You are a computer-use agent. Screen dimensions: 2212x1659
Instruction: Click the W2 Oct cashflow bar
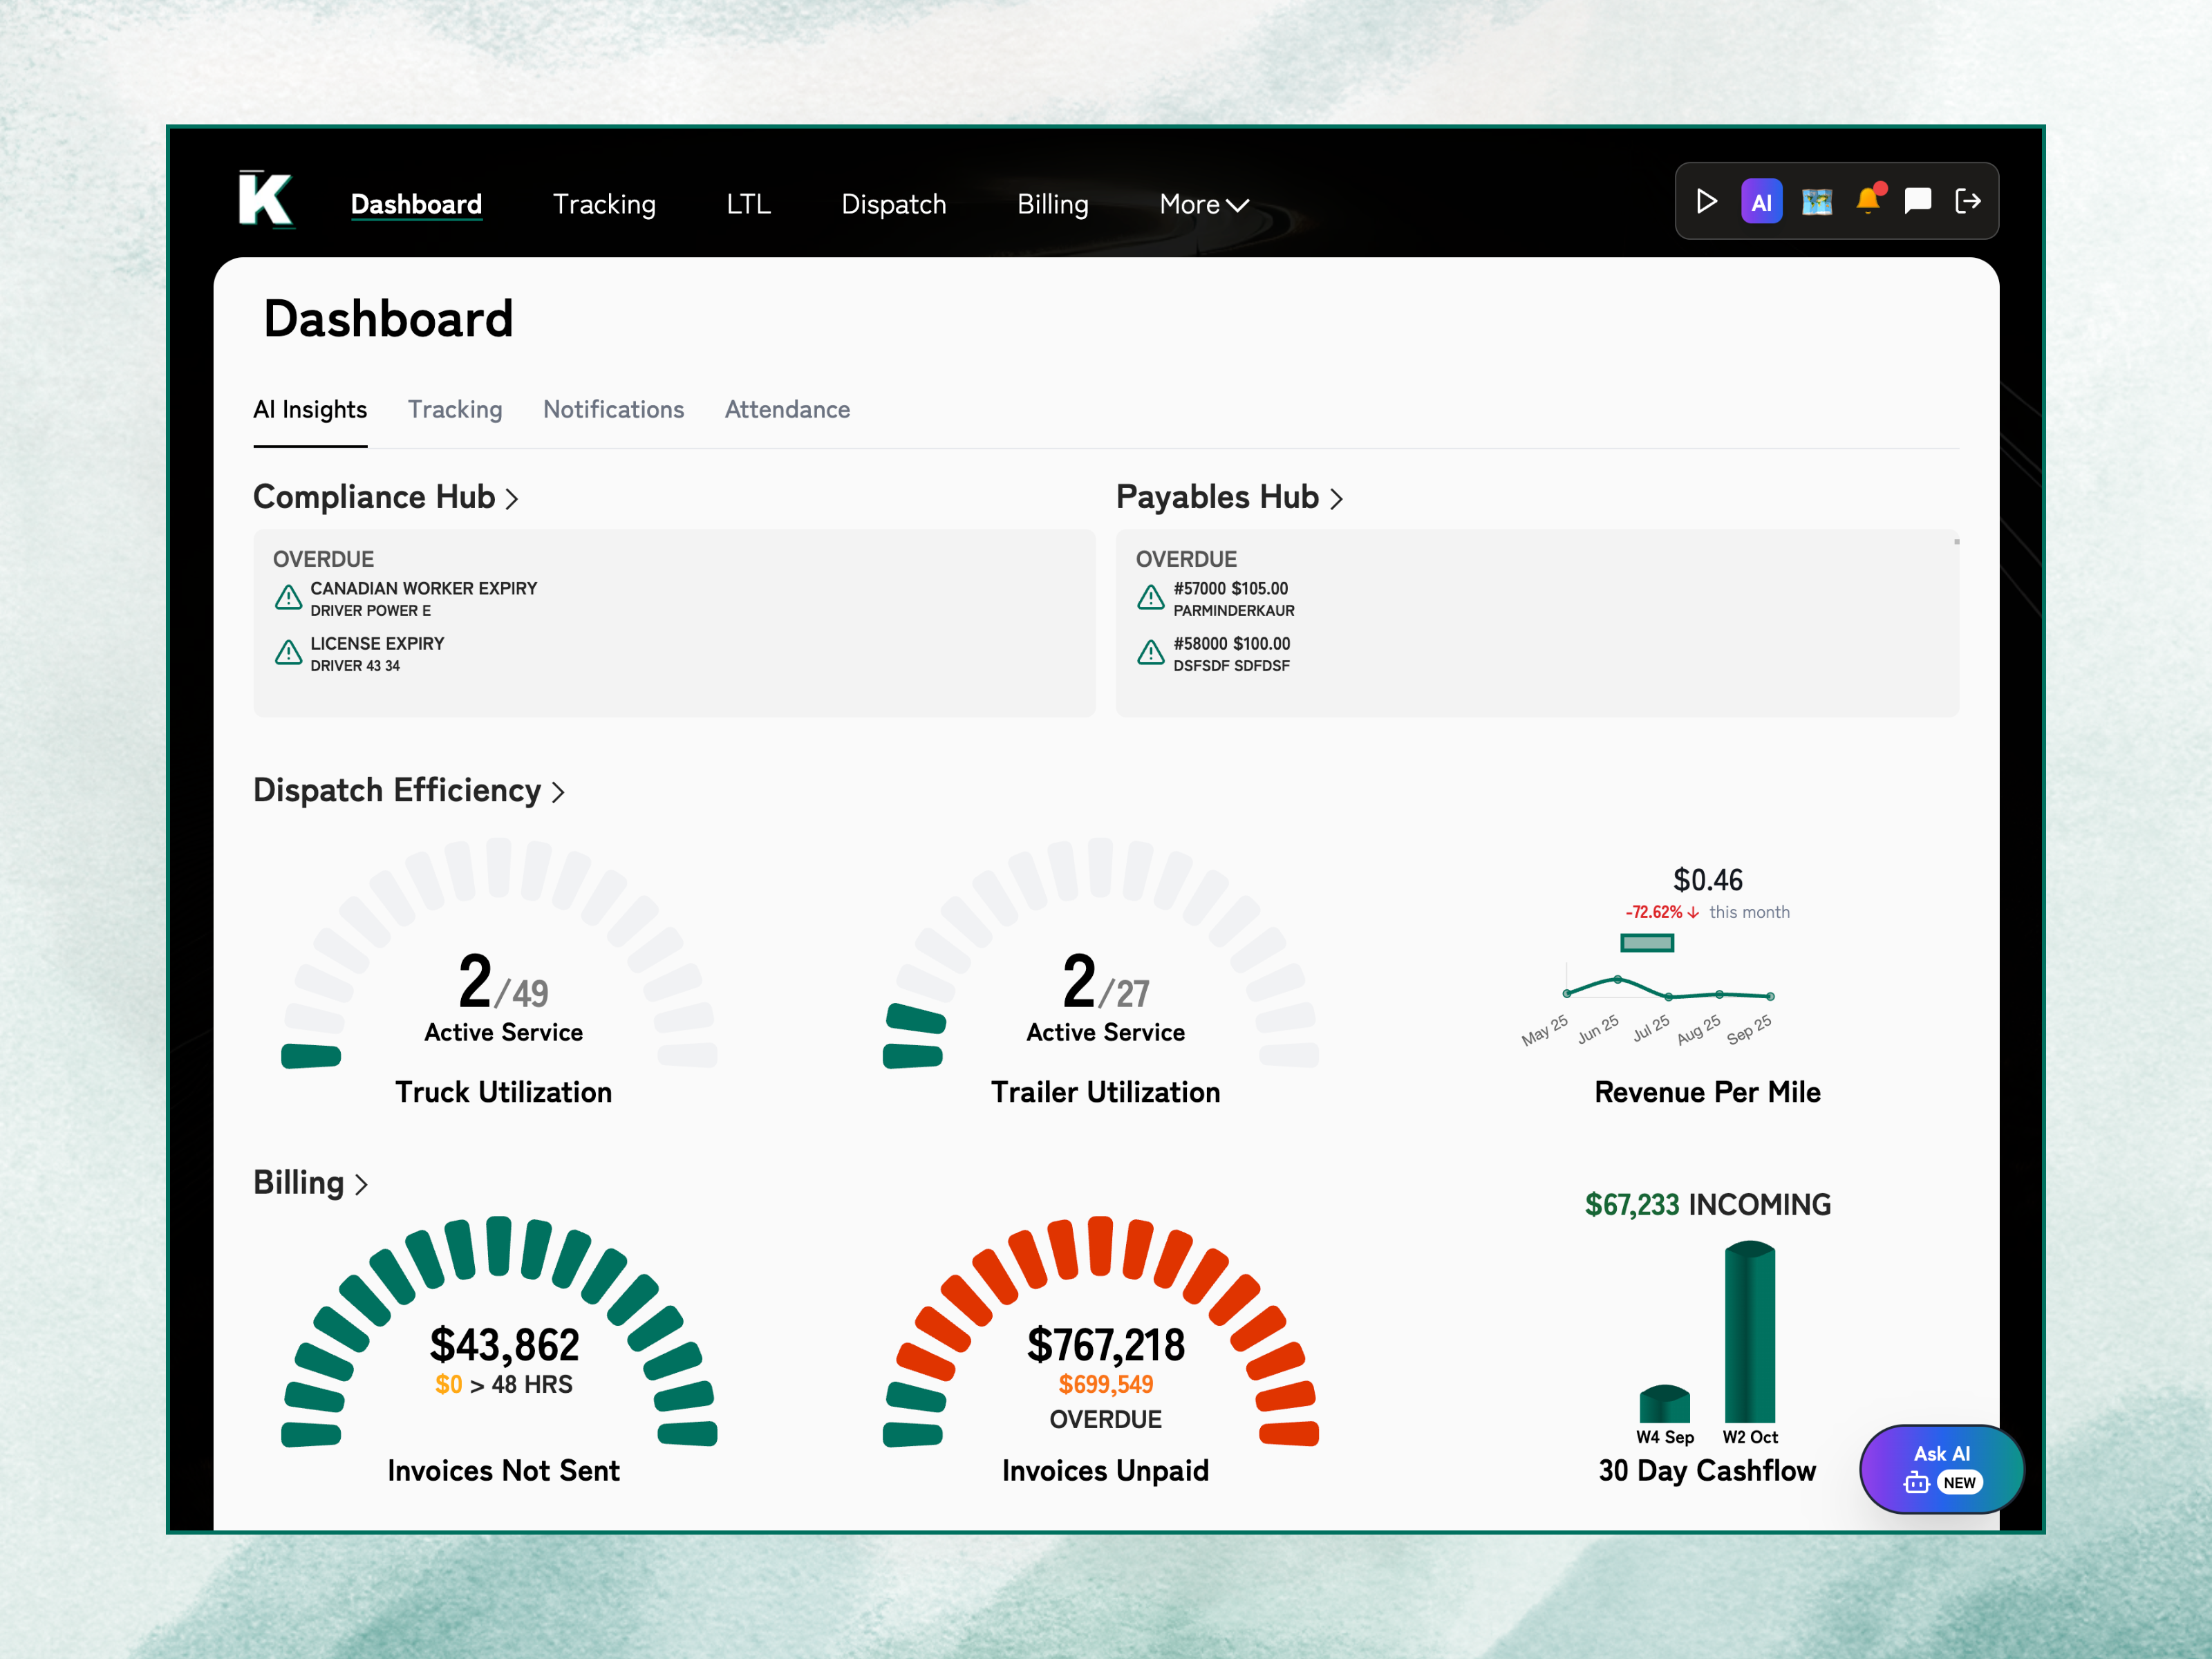click(x=1749, y=1332)
